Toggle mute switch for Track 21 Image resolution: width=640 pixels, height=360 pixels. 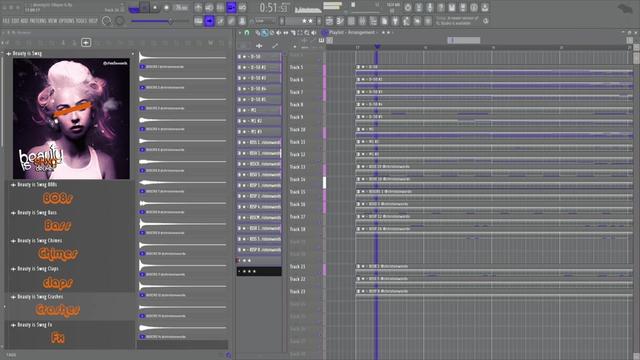[324, 269]
